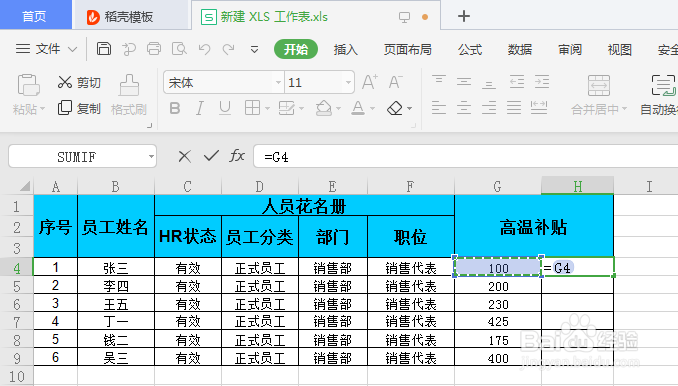Switch to the 插入 Insert ribbon tab
The height and width of the screenshot is (386, 678).
coord(345,50)
